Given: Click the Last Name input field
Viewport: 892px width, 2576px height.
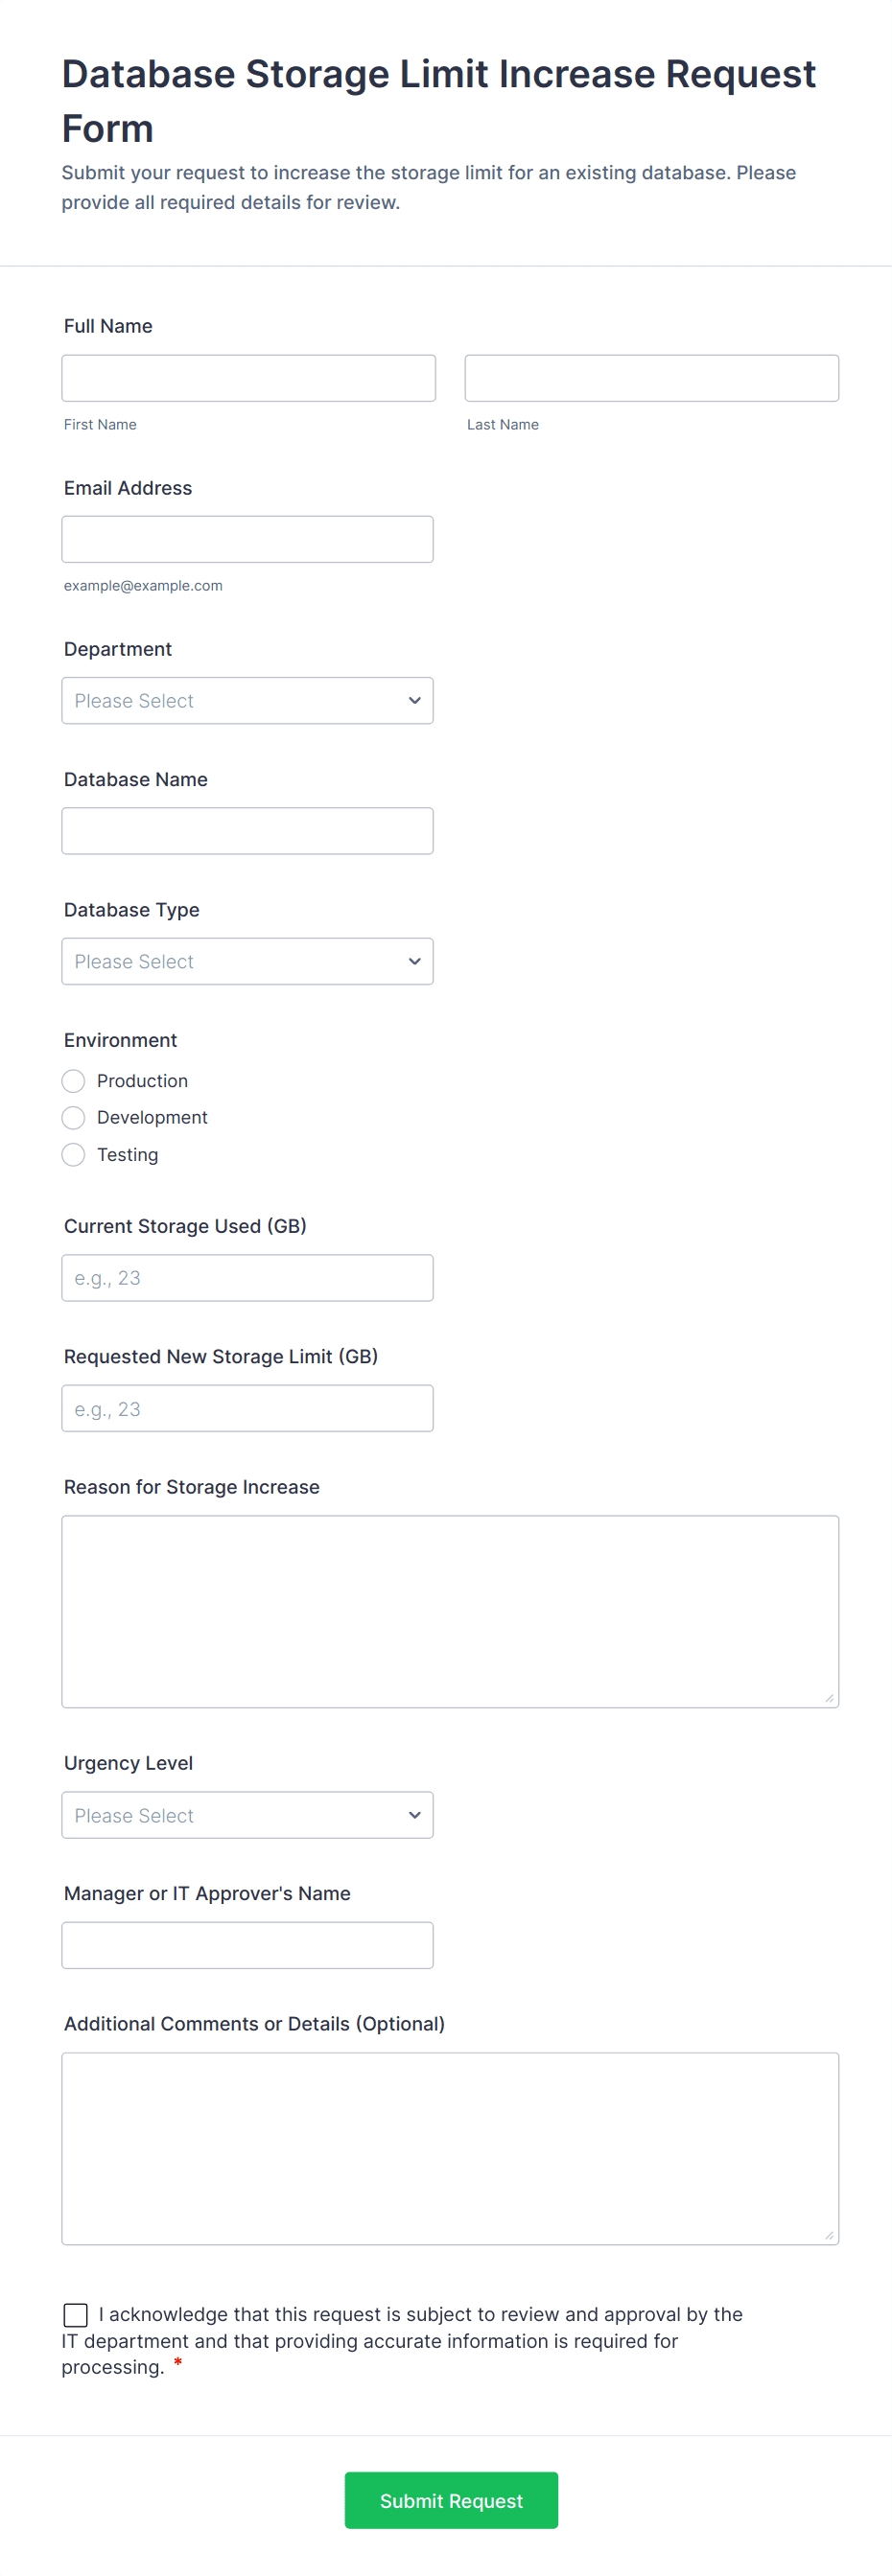Looking at the screenshot, I should click(x=651, y=378).
